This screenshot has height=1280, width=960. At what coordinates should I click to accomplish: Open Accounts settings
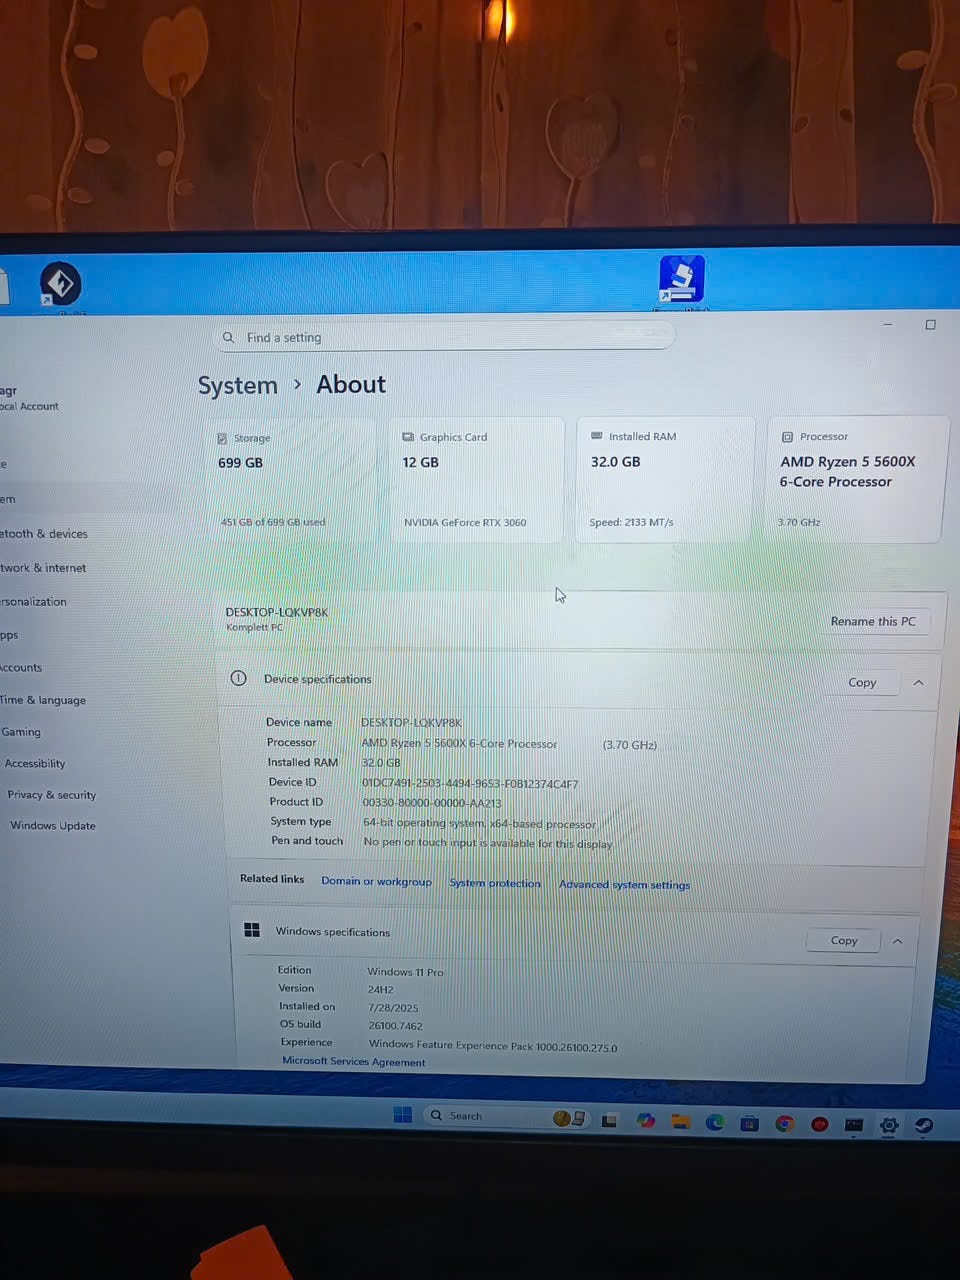click(x=22, y=668)
